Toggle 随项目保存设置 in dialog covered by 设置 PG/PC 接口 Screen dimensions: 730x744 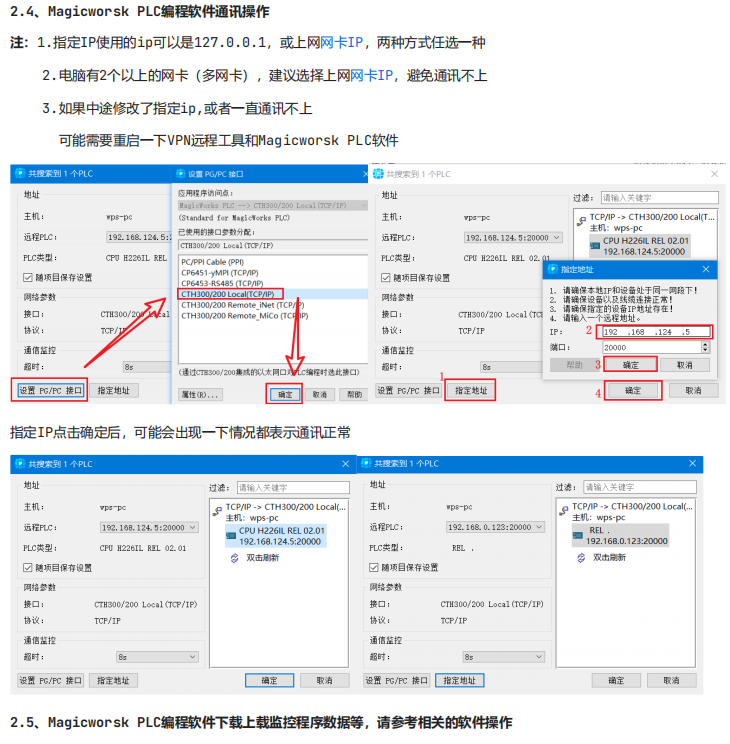[28, 277]
